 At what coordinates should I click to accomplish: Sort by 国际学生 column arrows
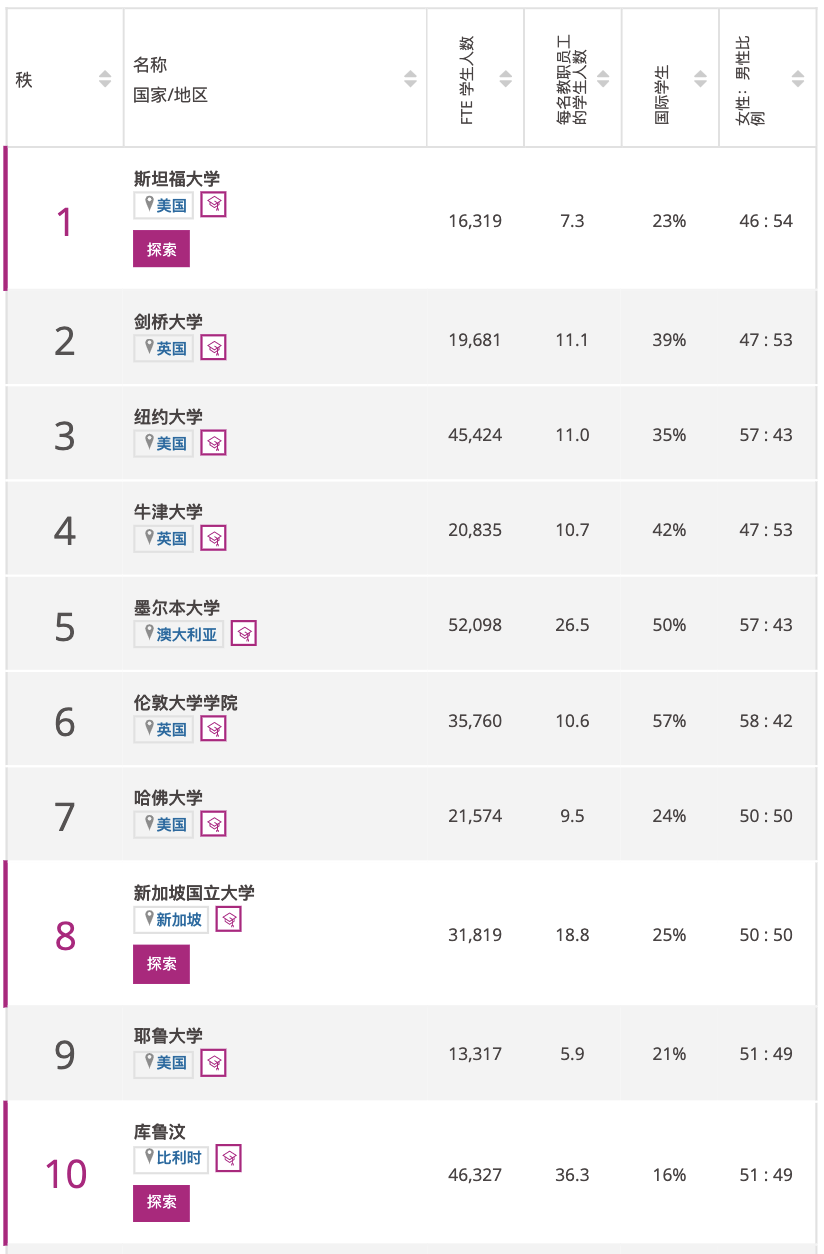click(x=700, y=79)
